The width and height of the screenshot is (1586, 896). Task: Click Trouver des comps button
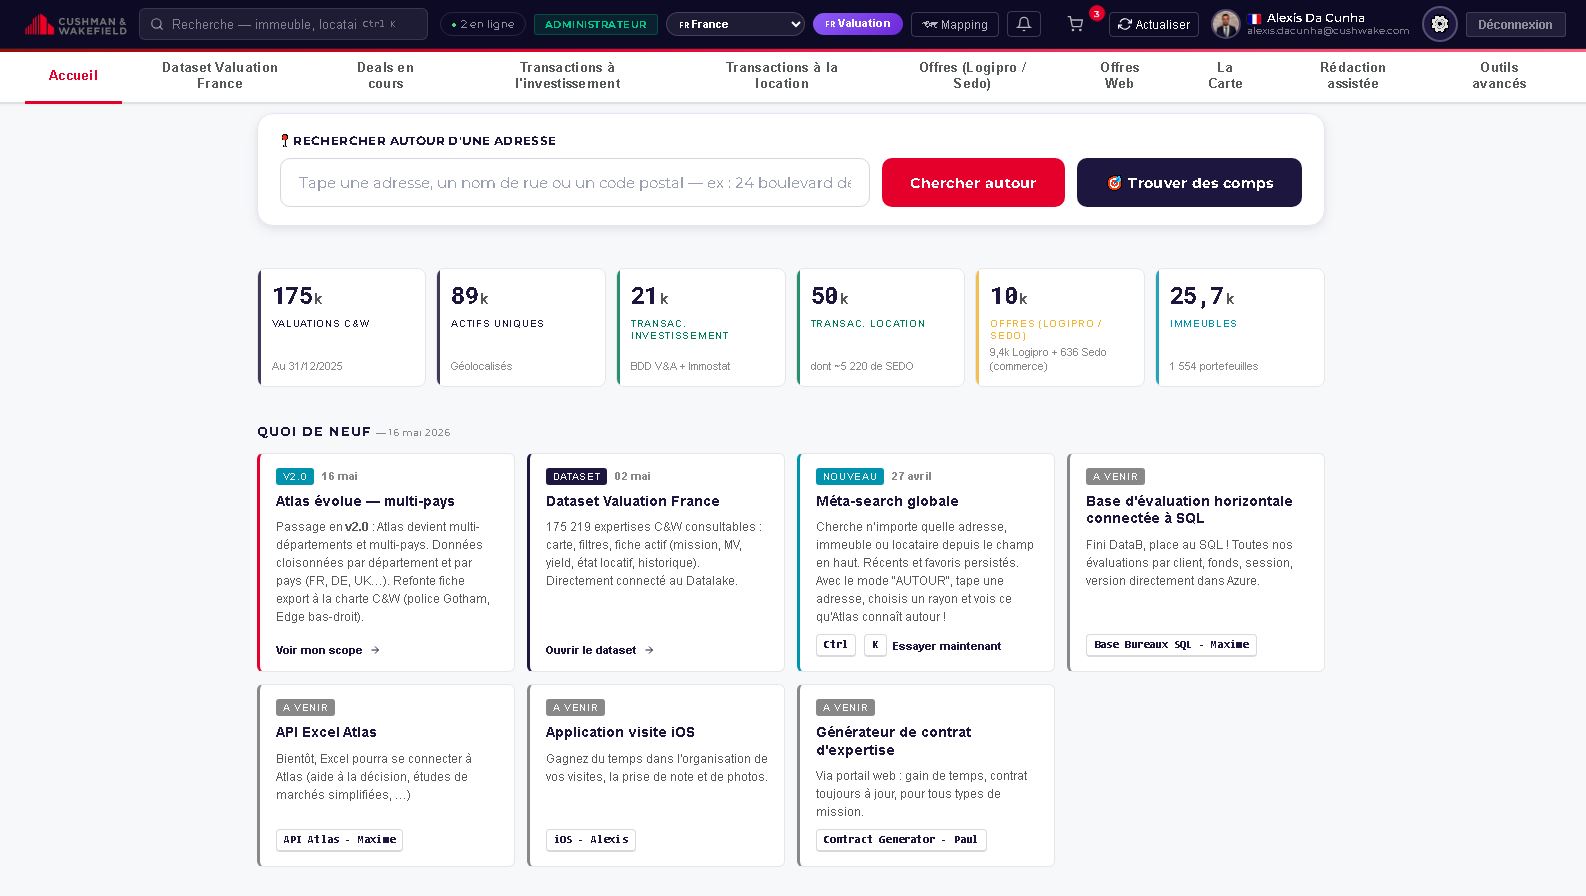(1189, 183)
